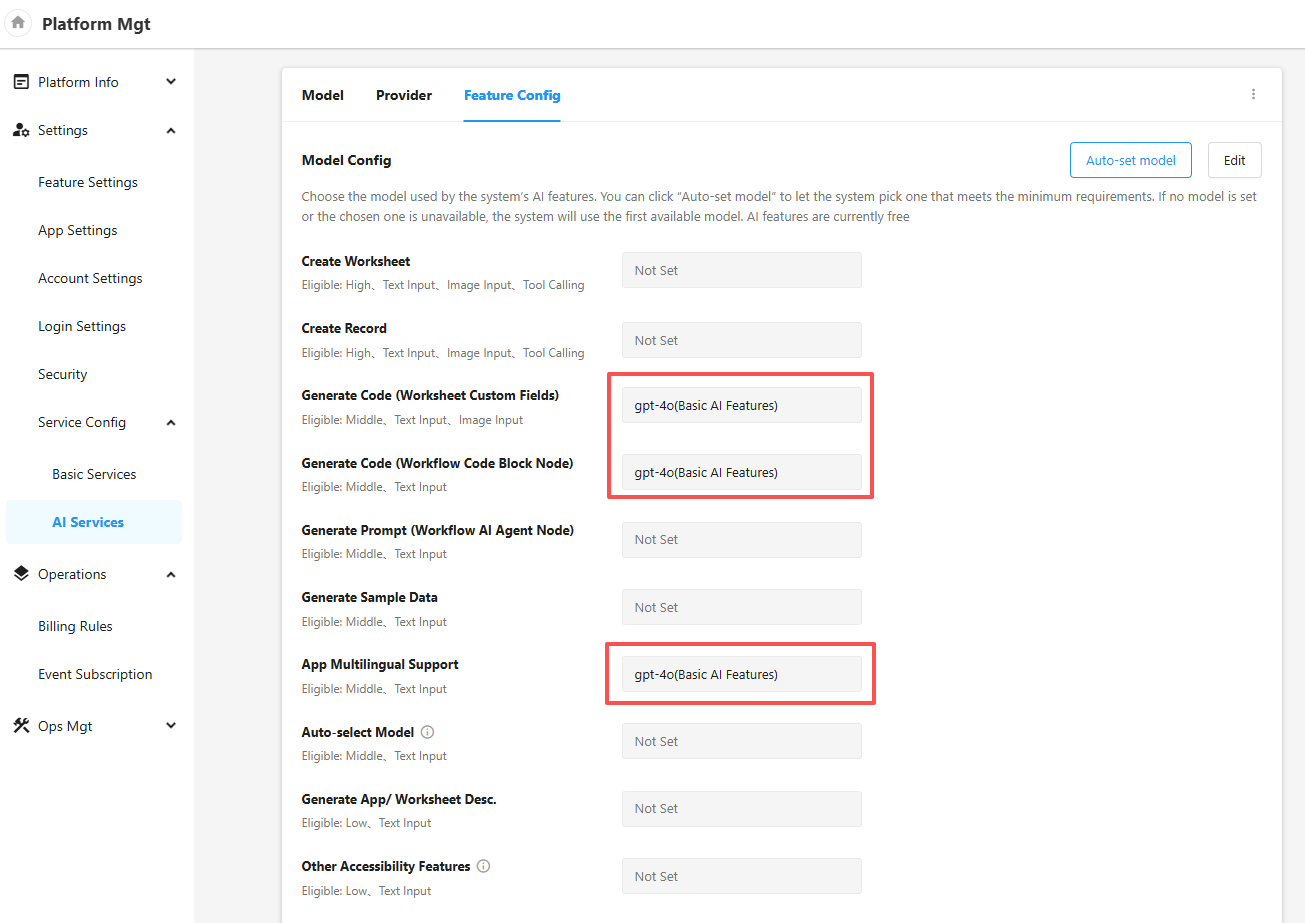Viewport: 1305px width, 923px height.
Task: Switch to the Provider tab
Action: click(404, 95)
